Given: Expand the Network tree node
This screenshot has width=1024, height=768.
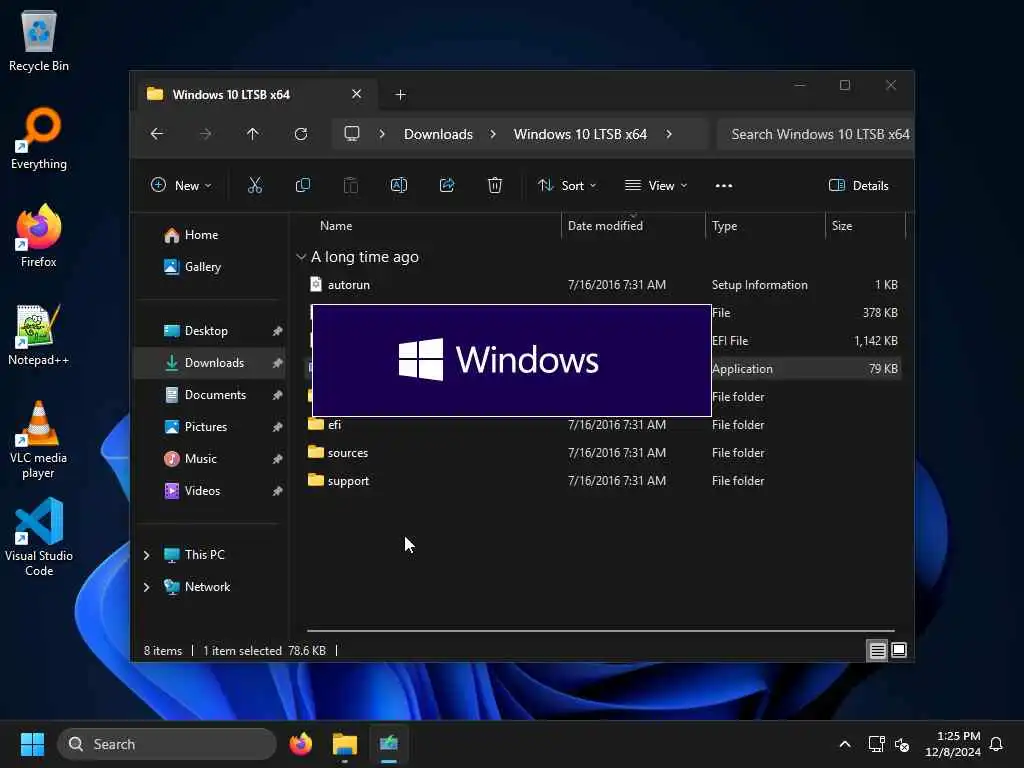Looking at the screenshot, I should (x=146, y=587).
